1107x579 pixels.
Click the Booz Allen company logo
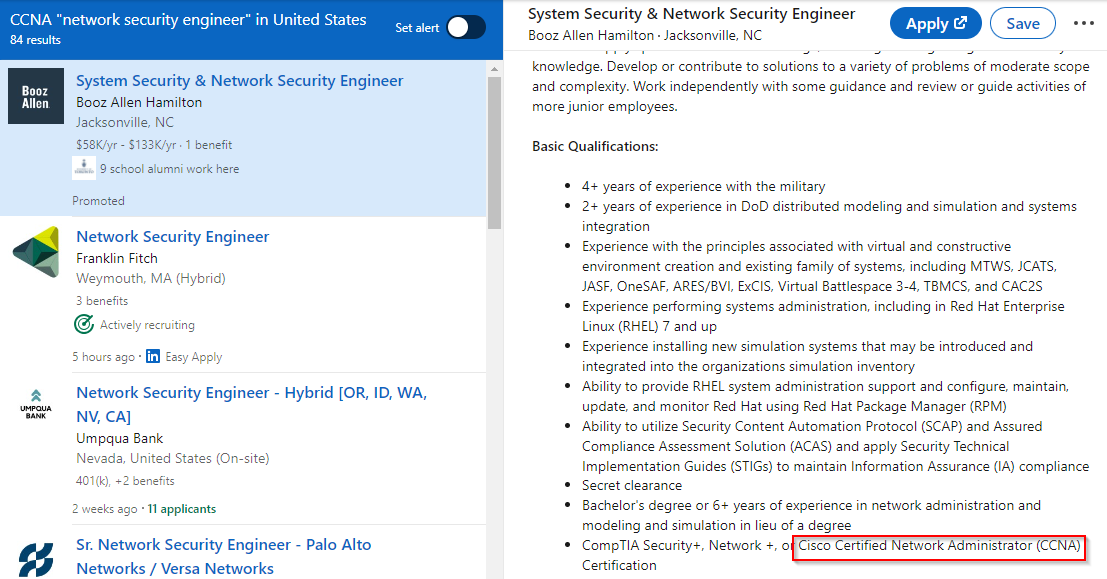pyautogui.click(x=36, y=96)
